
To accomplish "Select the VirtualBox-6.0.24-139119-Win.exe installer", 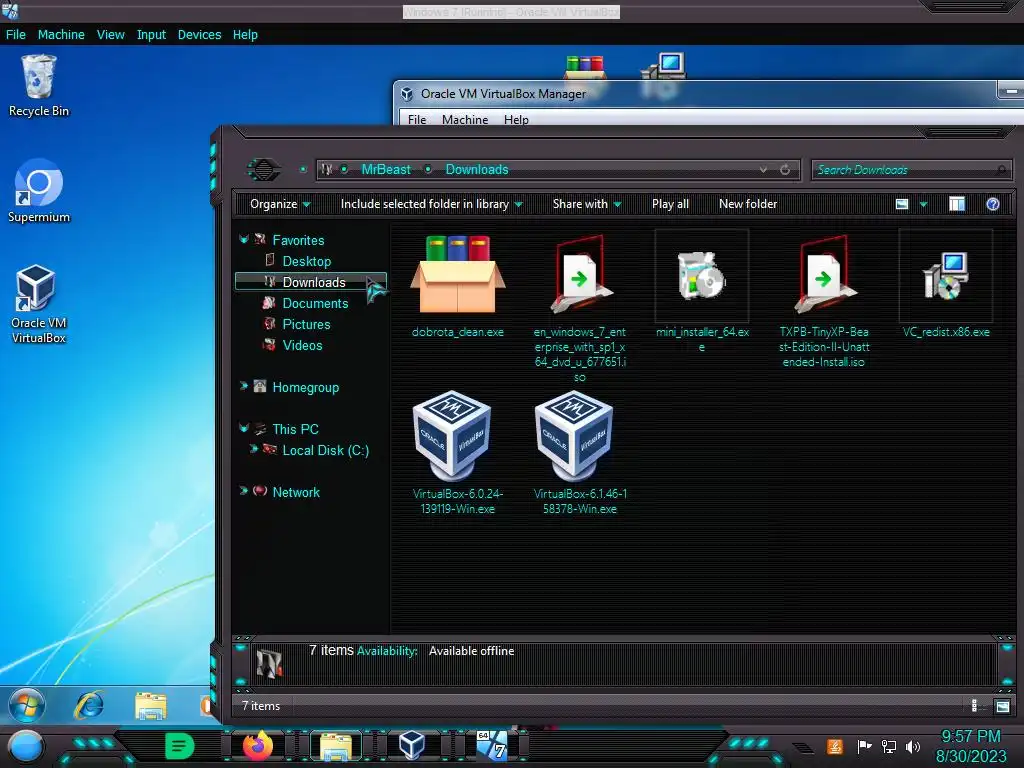I will pos(452,435).
